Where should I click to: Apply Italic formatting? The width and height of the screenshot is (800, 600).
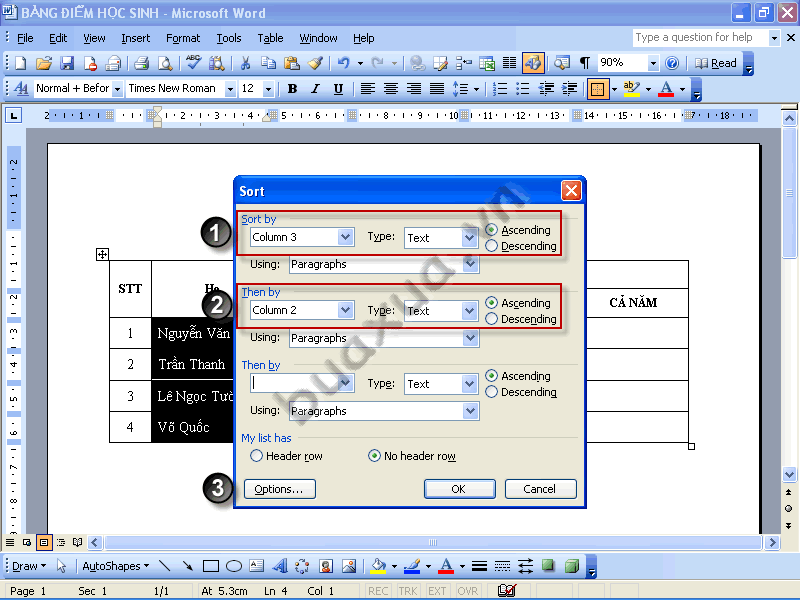point(315,89)
